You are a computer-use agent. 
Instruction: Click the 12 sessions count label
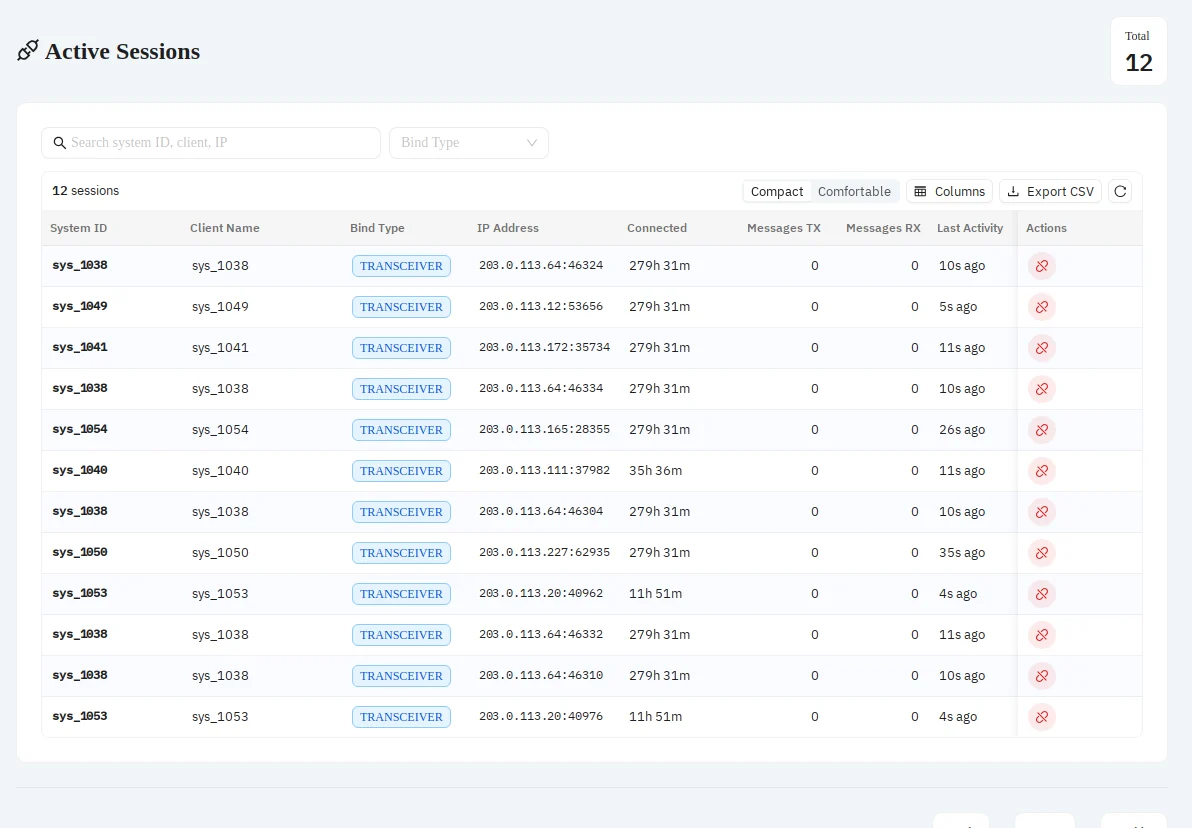pos(86,191)
